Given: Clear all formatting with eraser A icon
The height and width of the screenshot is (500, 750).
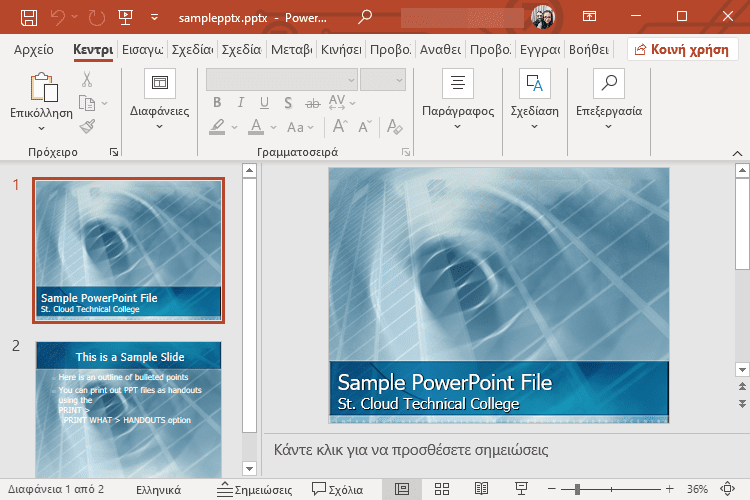Looking at the screenshot, I should (395, 126).
